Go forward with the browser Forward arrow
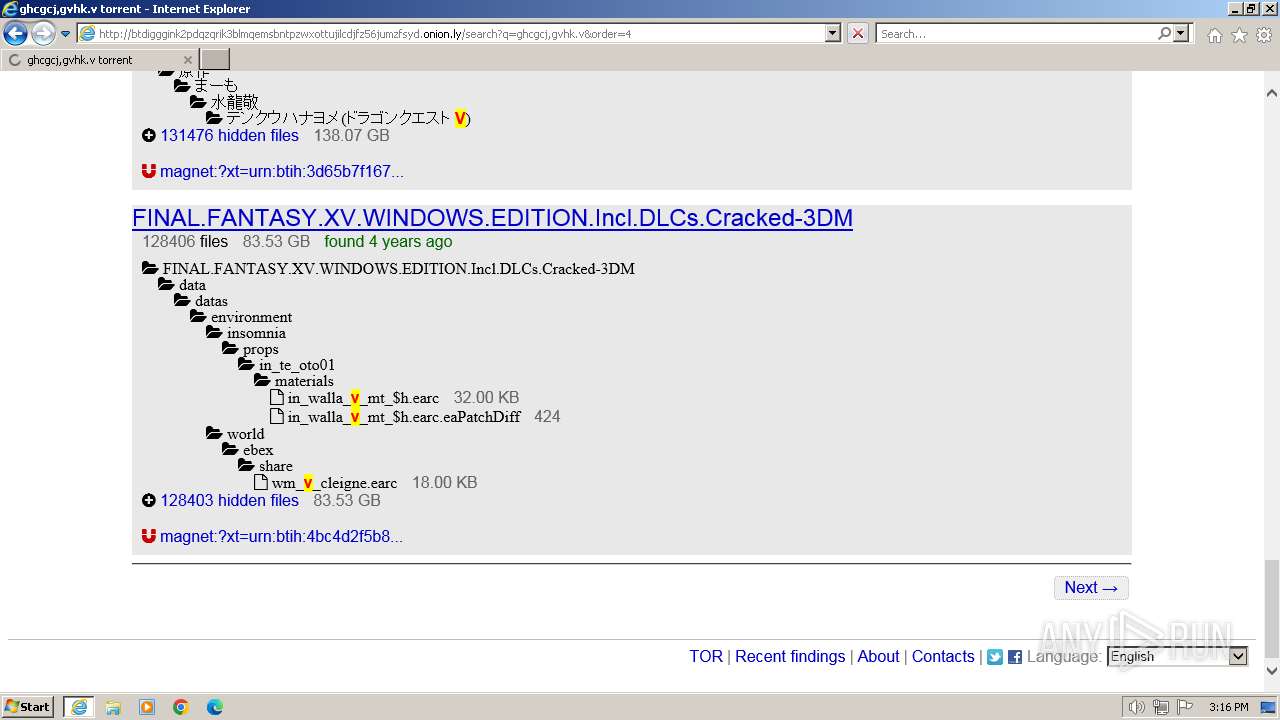The image size is (1280, 720). click(x=43, y=33)
